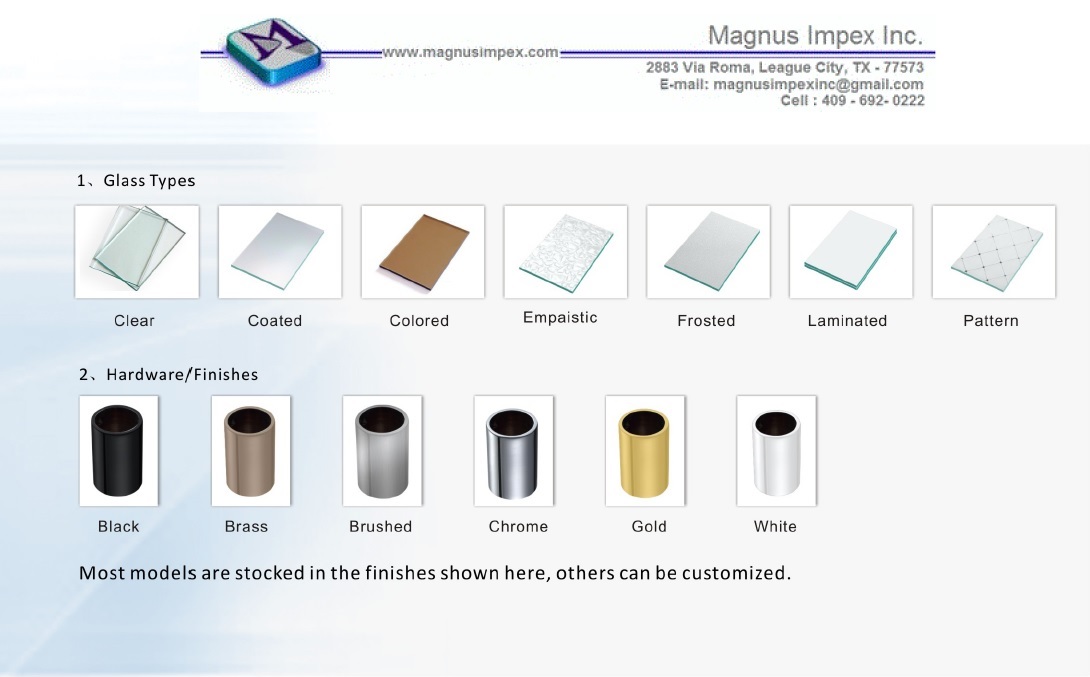Pick the Empaistic glass sample image
The height and width of the screenshot is (677, 1090).
tap(565, 252)
